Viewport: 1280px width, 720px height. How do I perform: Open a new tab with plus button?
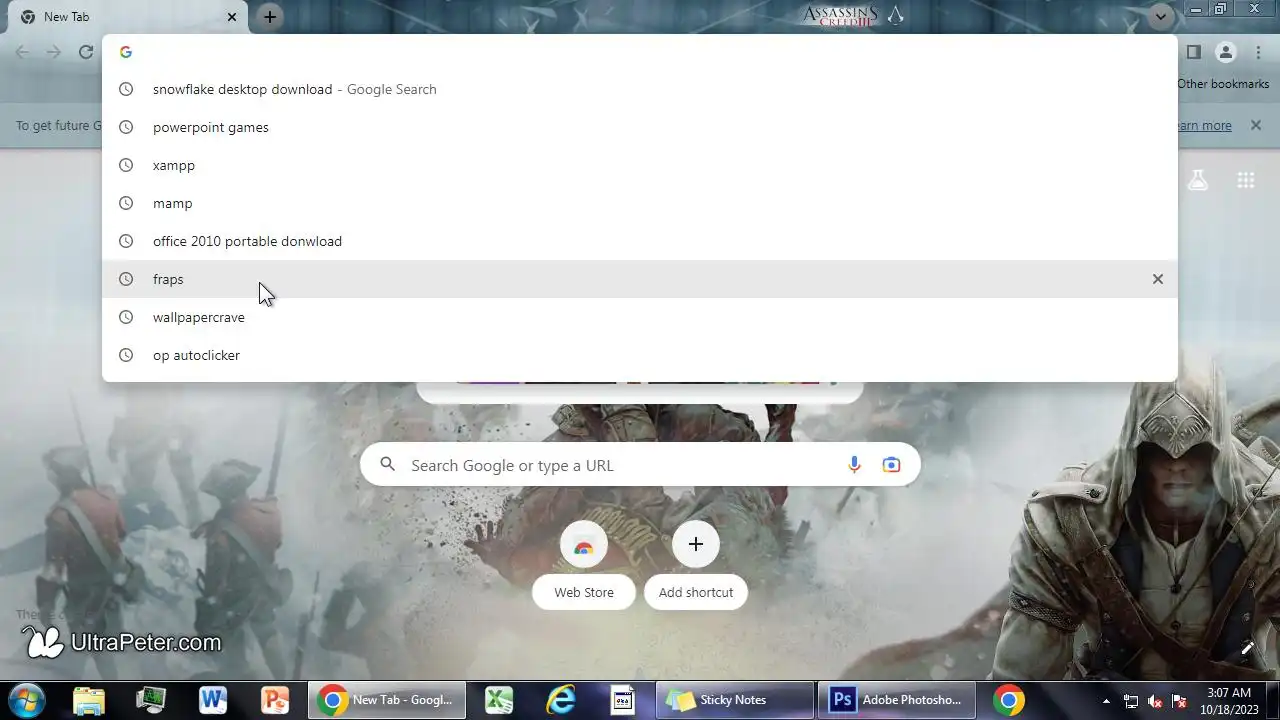[x=270, y=17]
